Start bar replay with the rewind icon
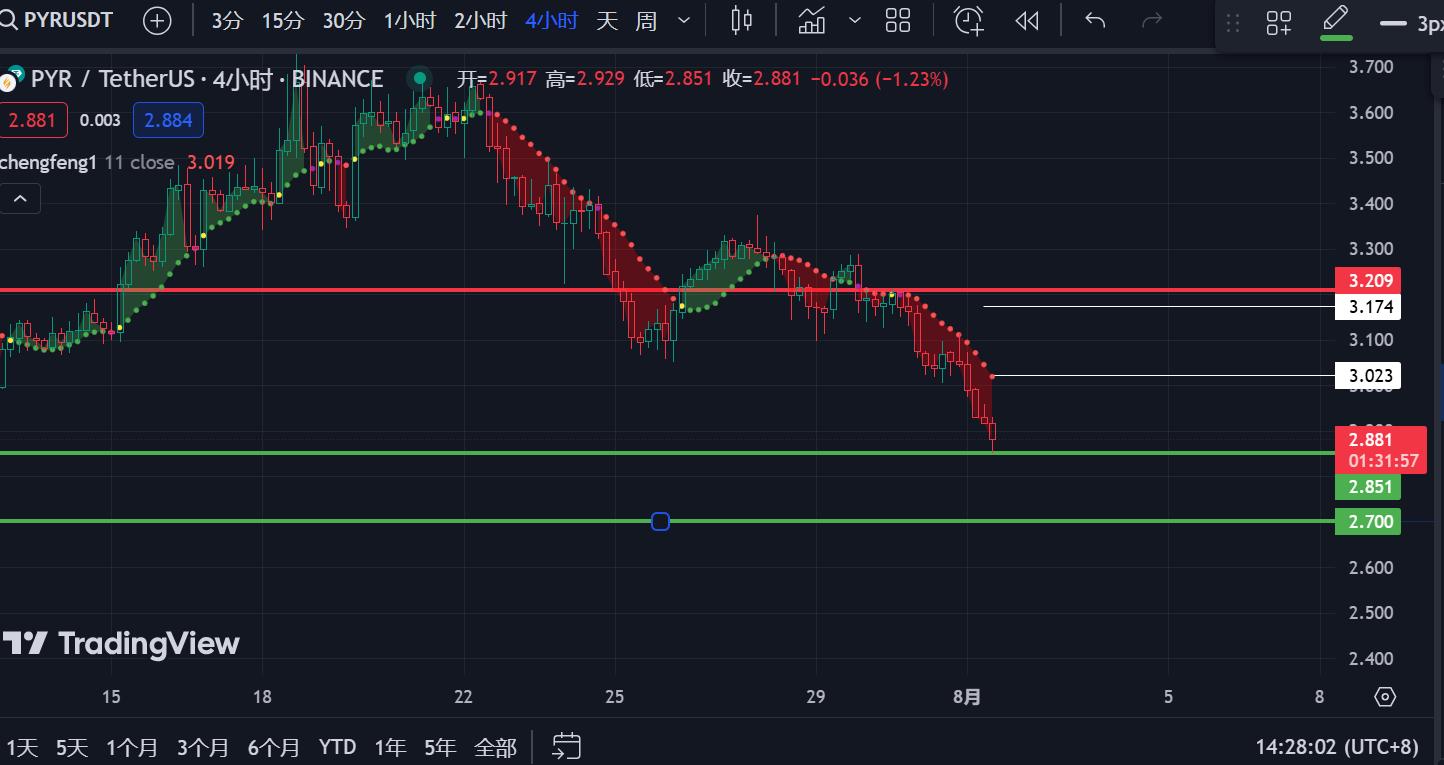1444x765 pixels. [1027, 20]
